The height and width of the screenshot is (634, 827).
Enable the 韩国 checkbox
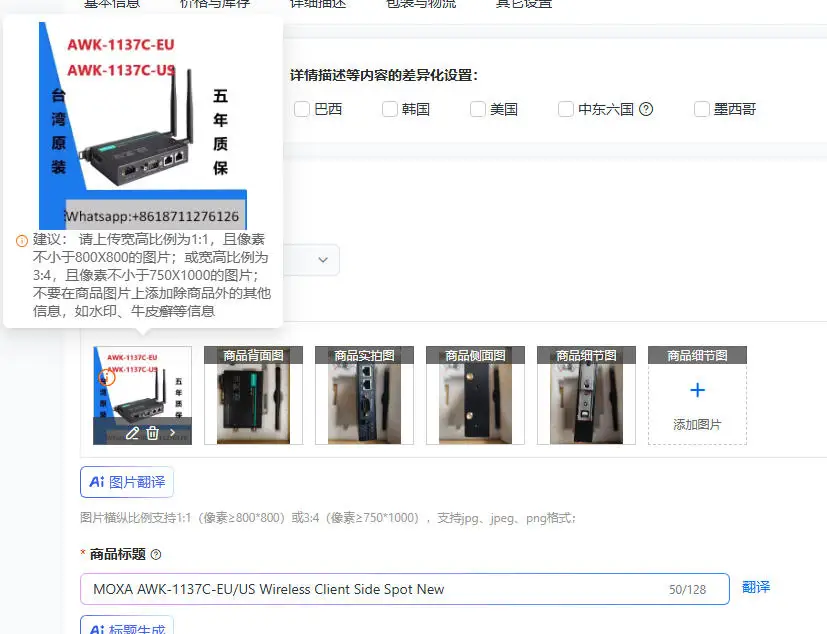[390, 109]
